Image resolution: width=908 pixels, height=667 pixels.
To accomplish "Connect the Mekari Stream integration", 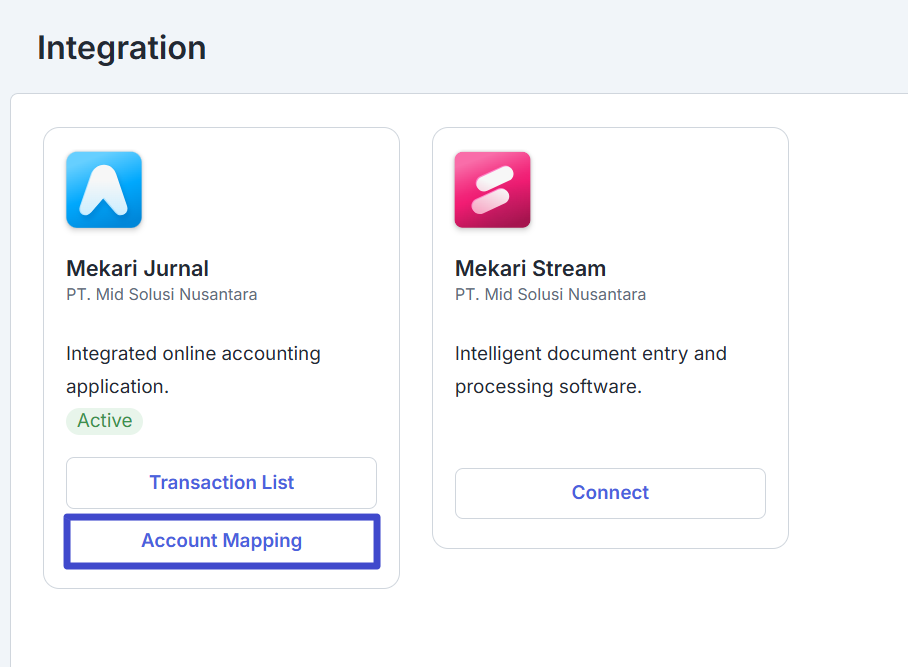I will point(610,493).
